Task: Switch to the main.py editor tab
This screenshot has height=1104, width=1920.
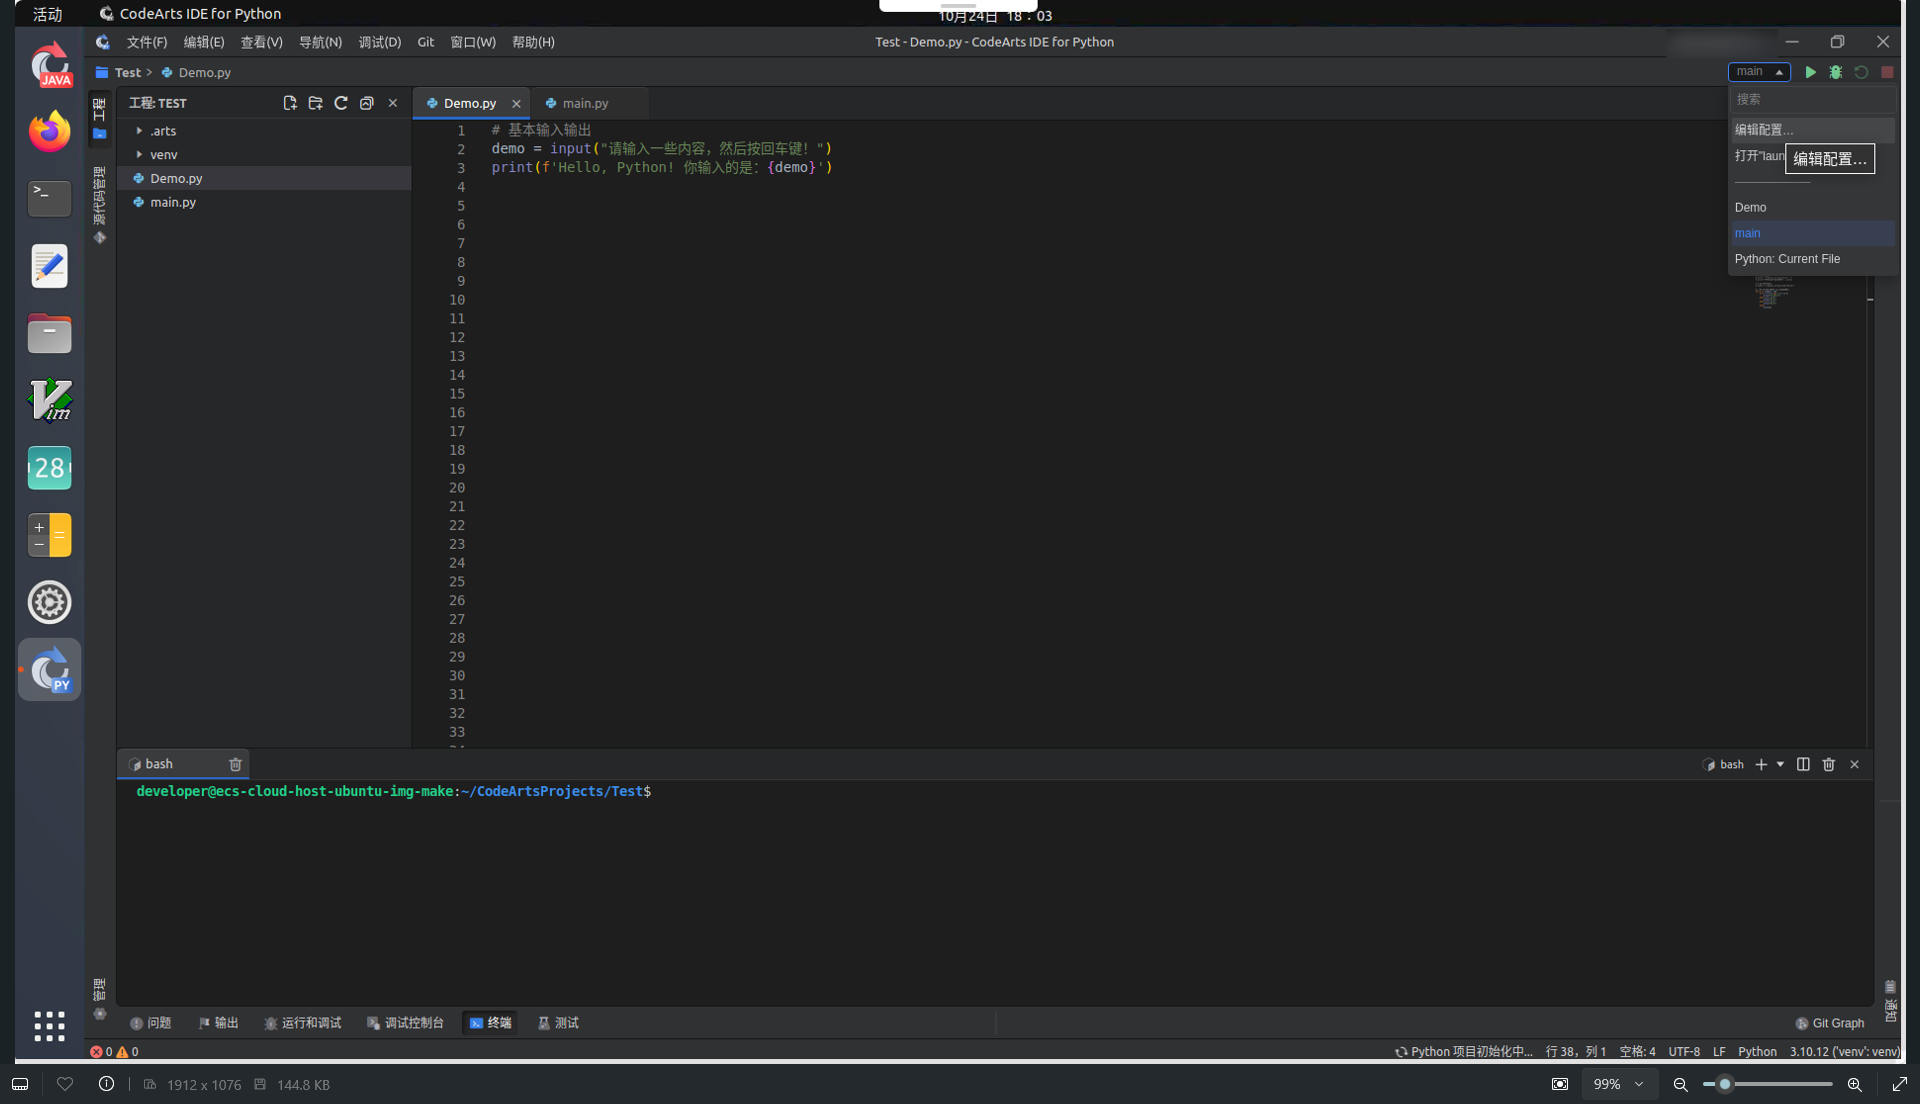Action: tap(585, 103)
